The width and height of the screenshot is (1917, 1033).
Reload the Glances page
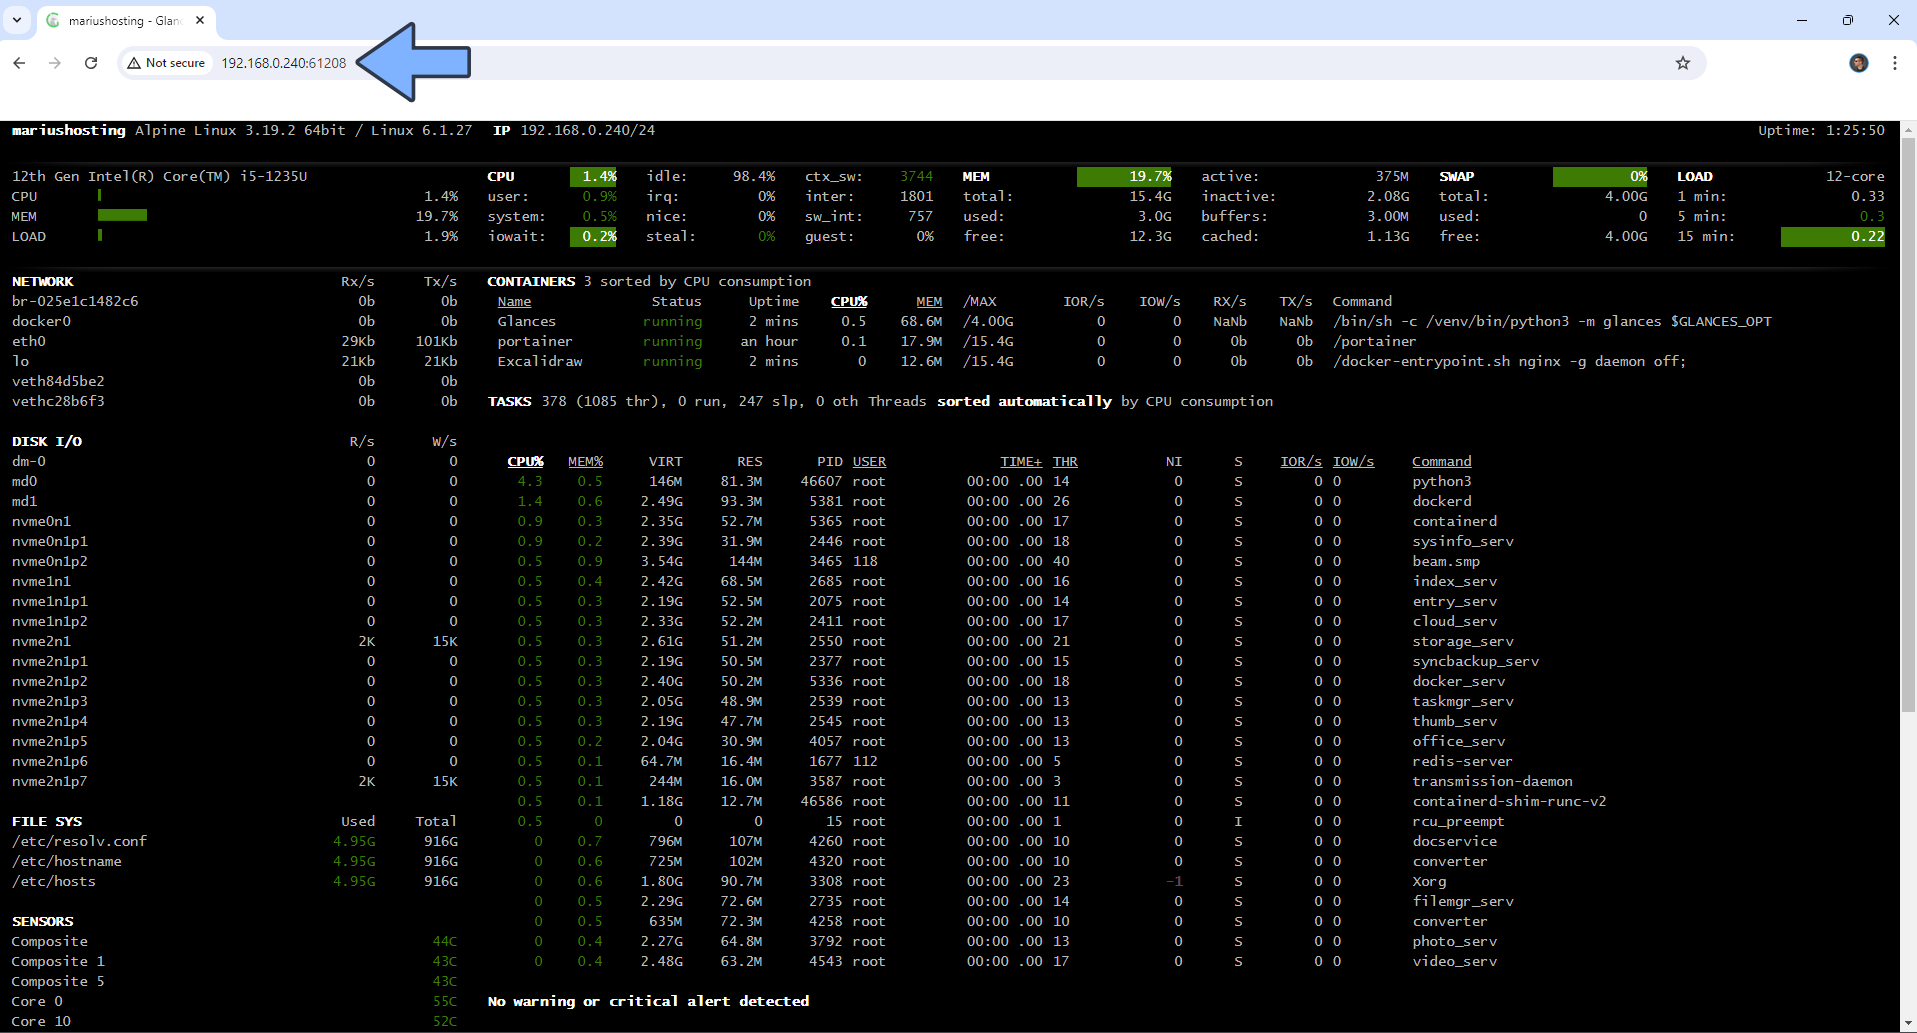[91, 63]
